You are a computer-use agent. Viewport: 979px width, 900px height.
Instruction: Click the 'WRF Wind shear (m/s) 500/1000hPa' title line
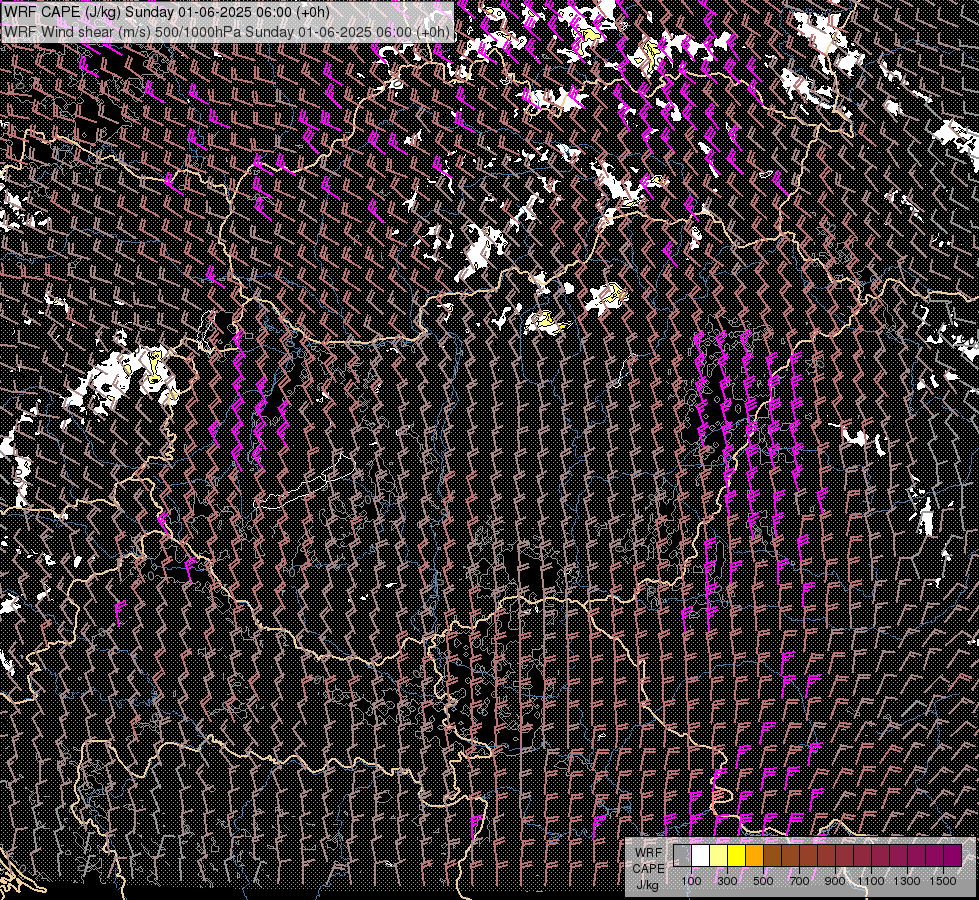point(226,32)
